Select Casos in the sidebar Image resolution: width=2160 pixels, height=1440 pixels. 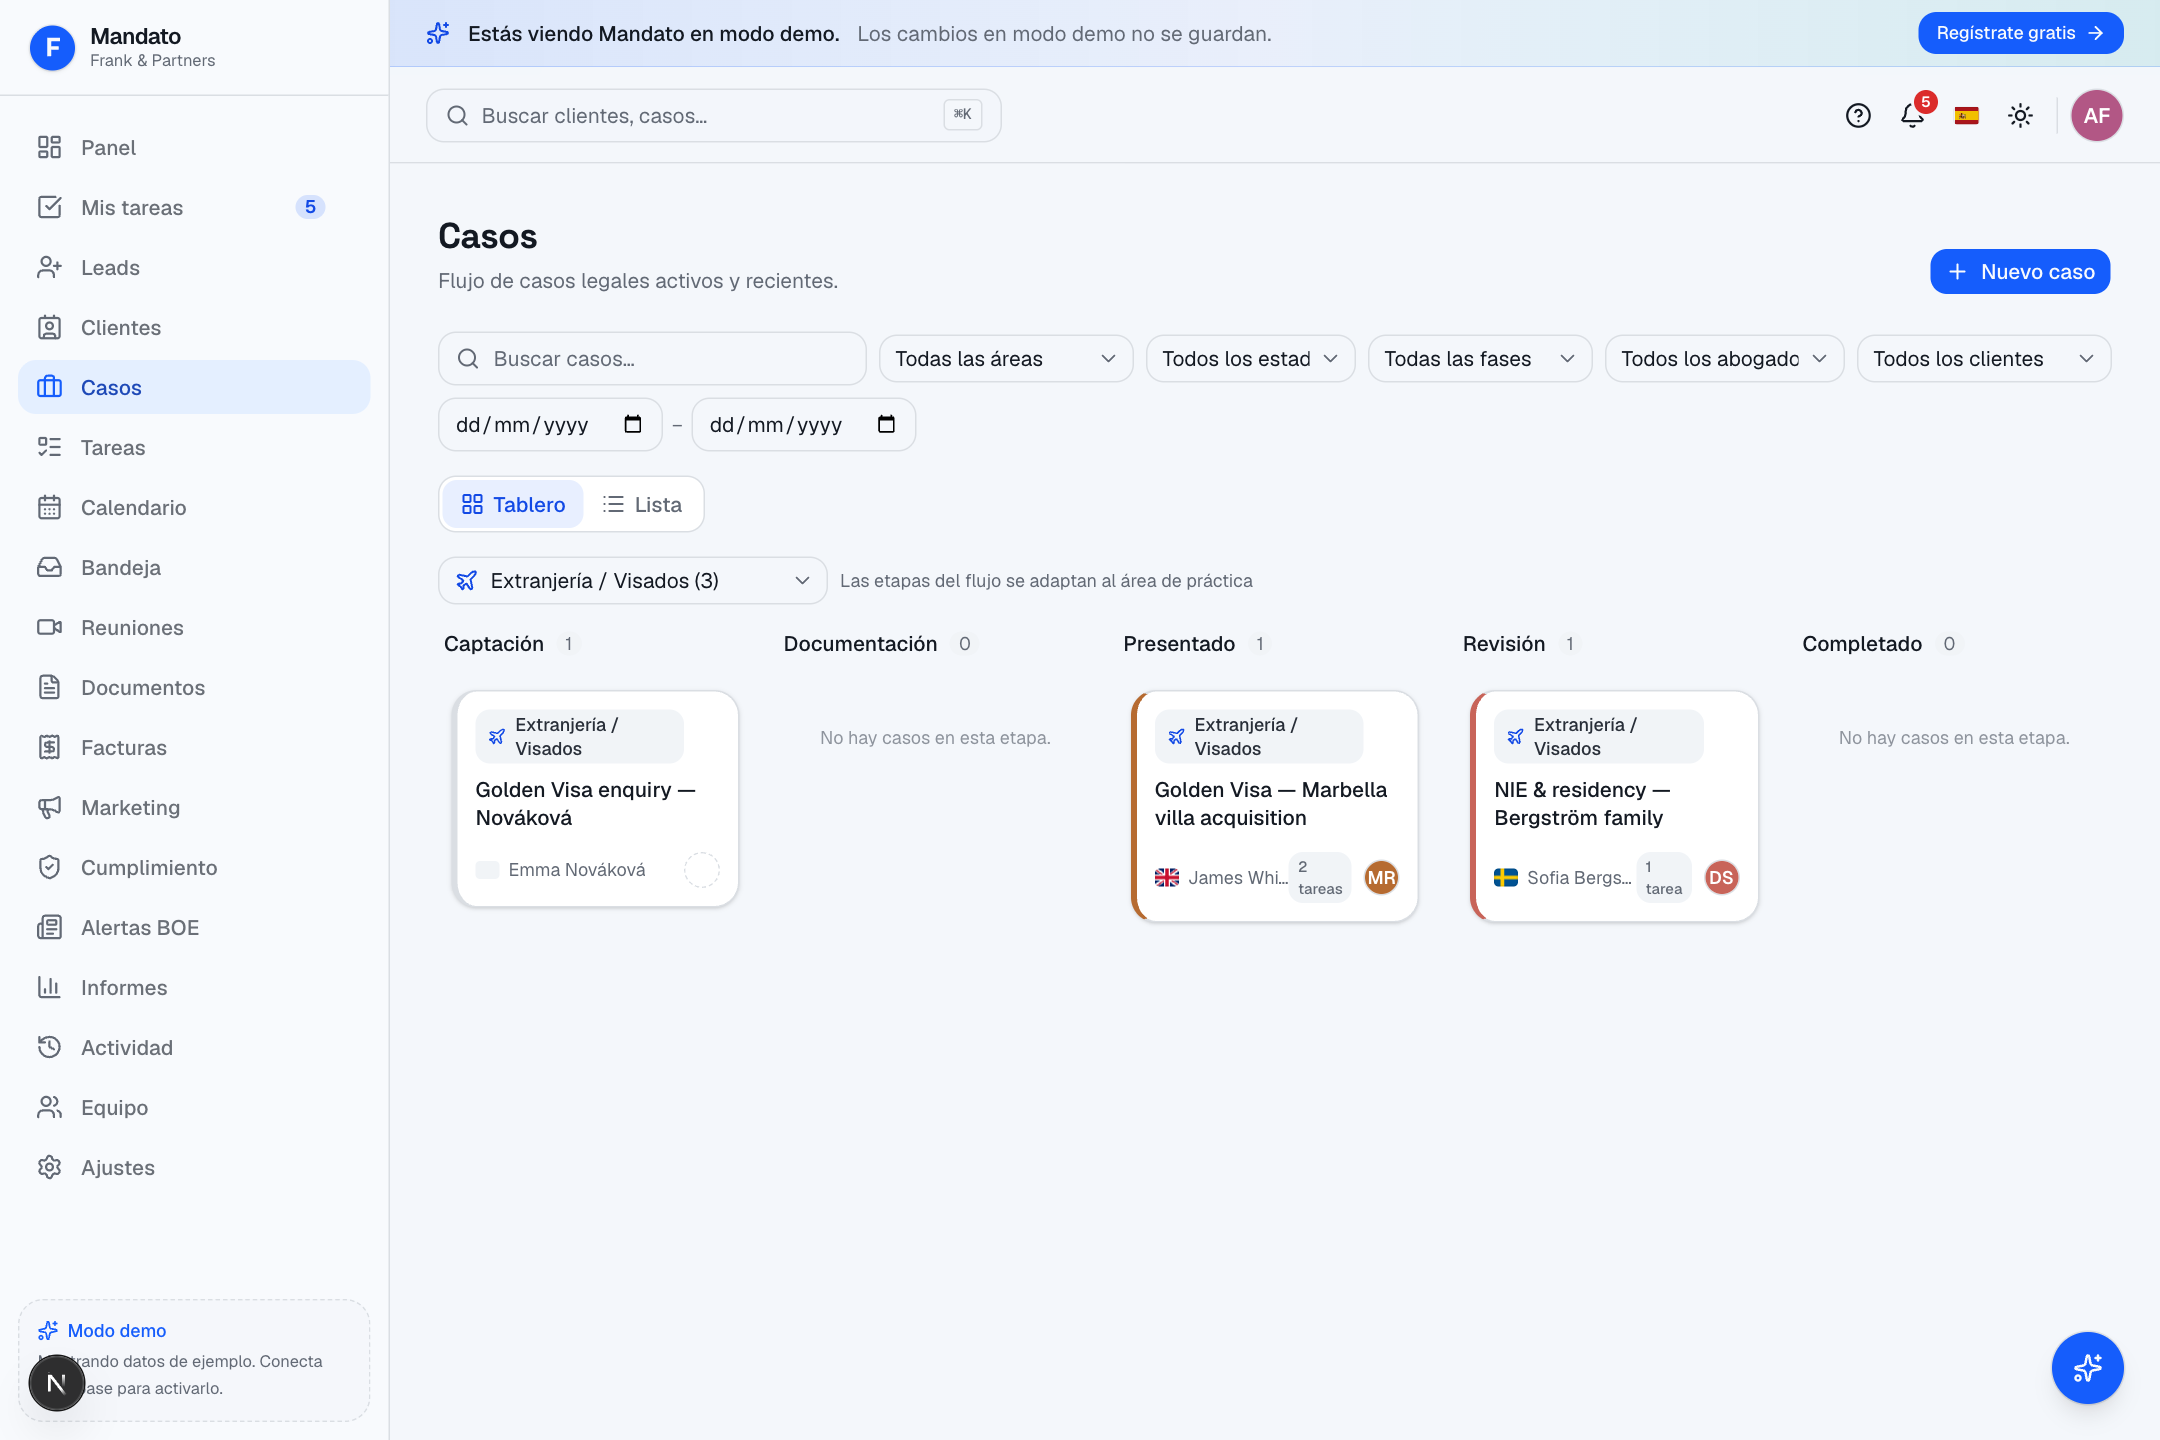point(194,387)
